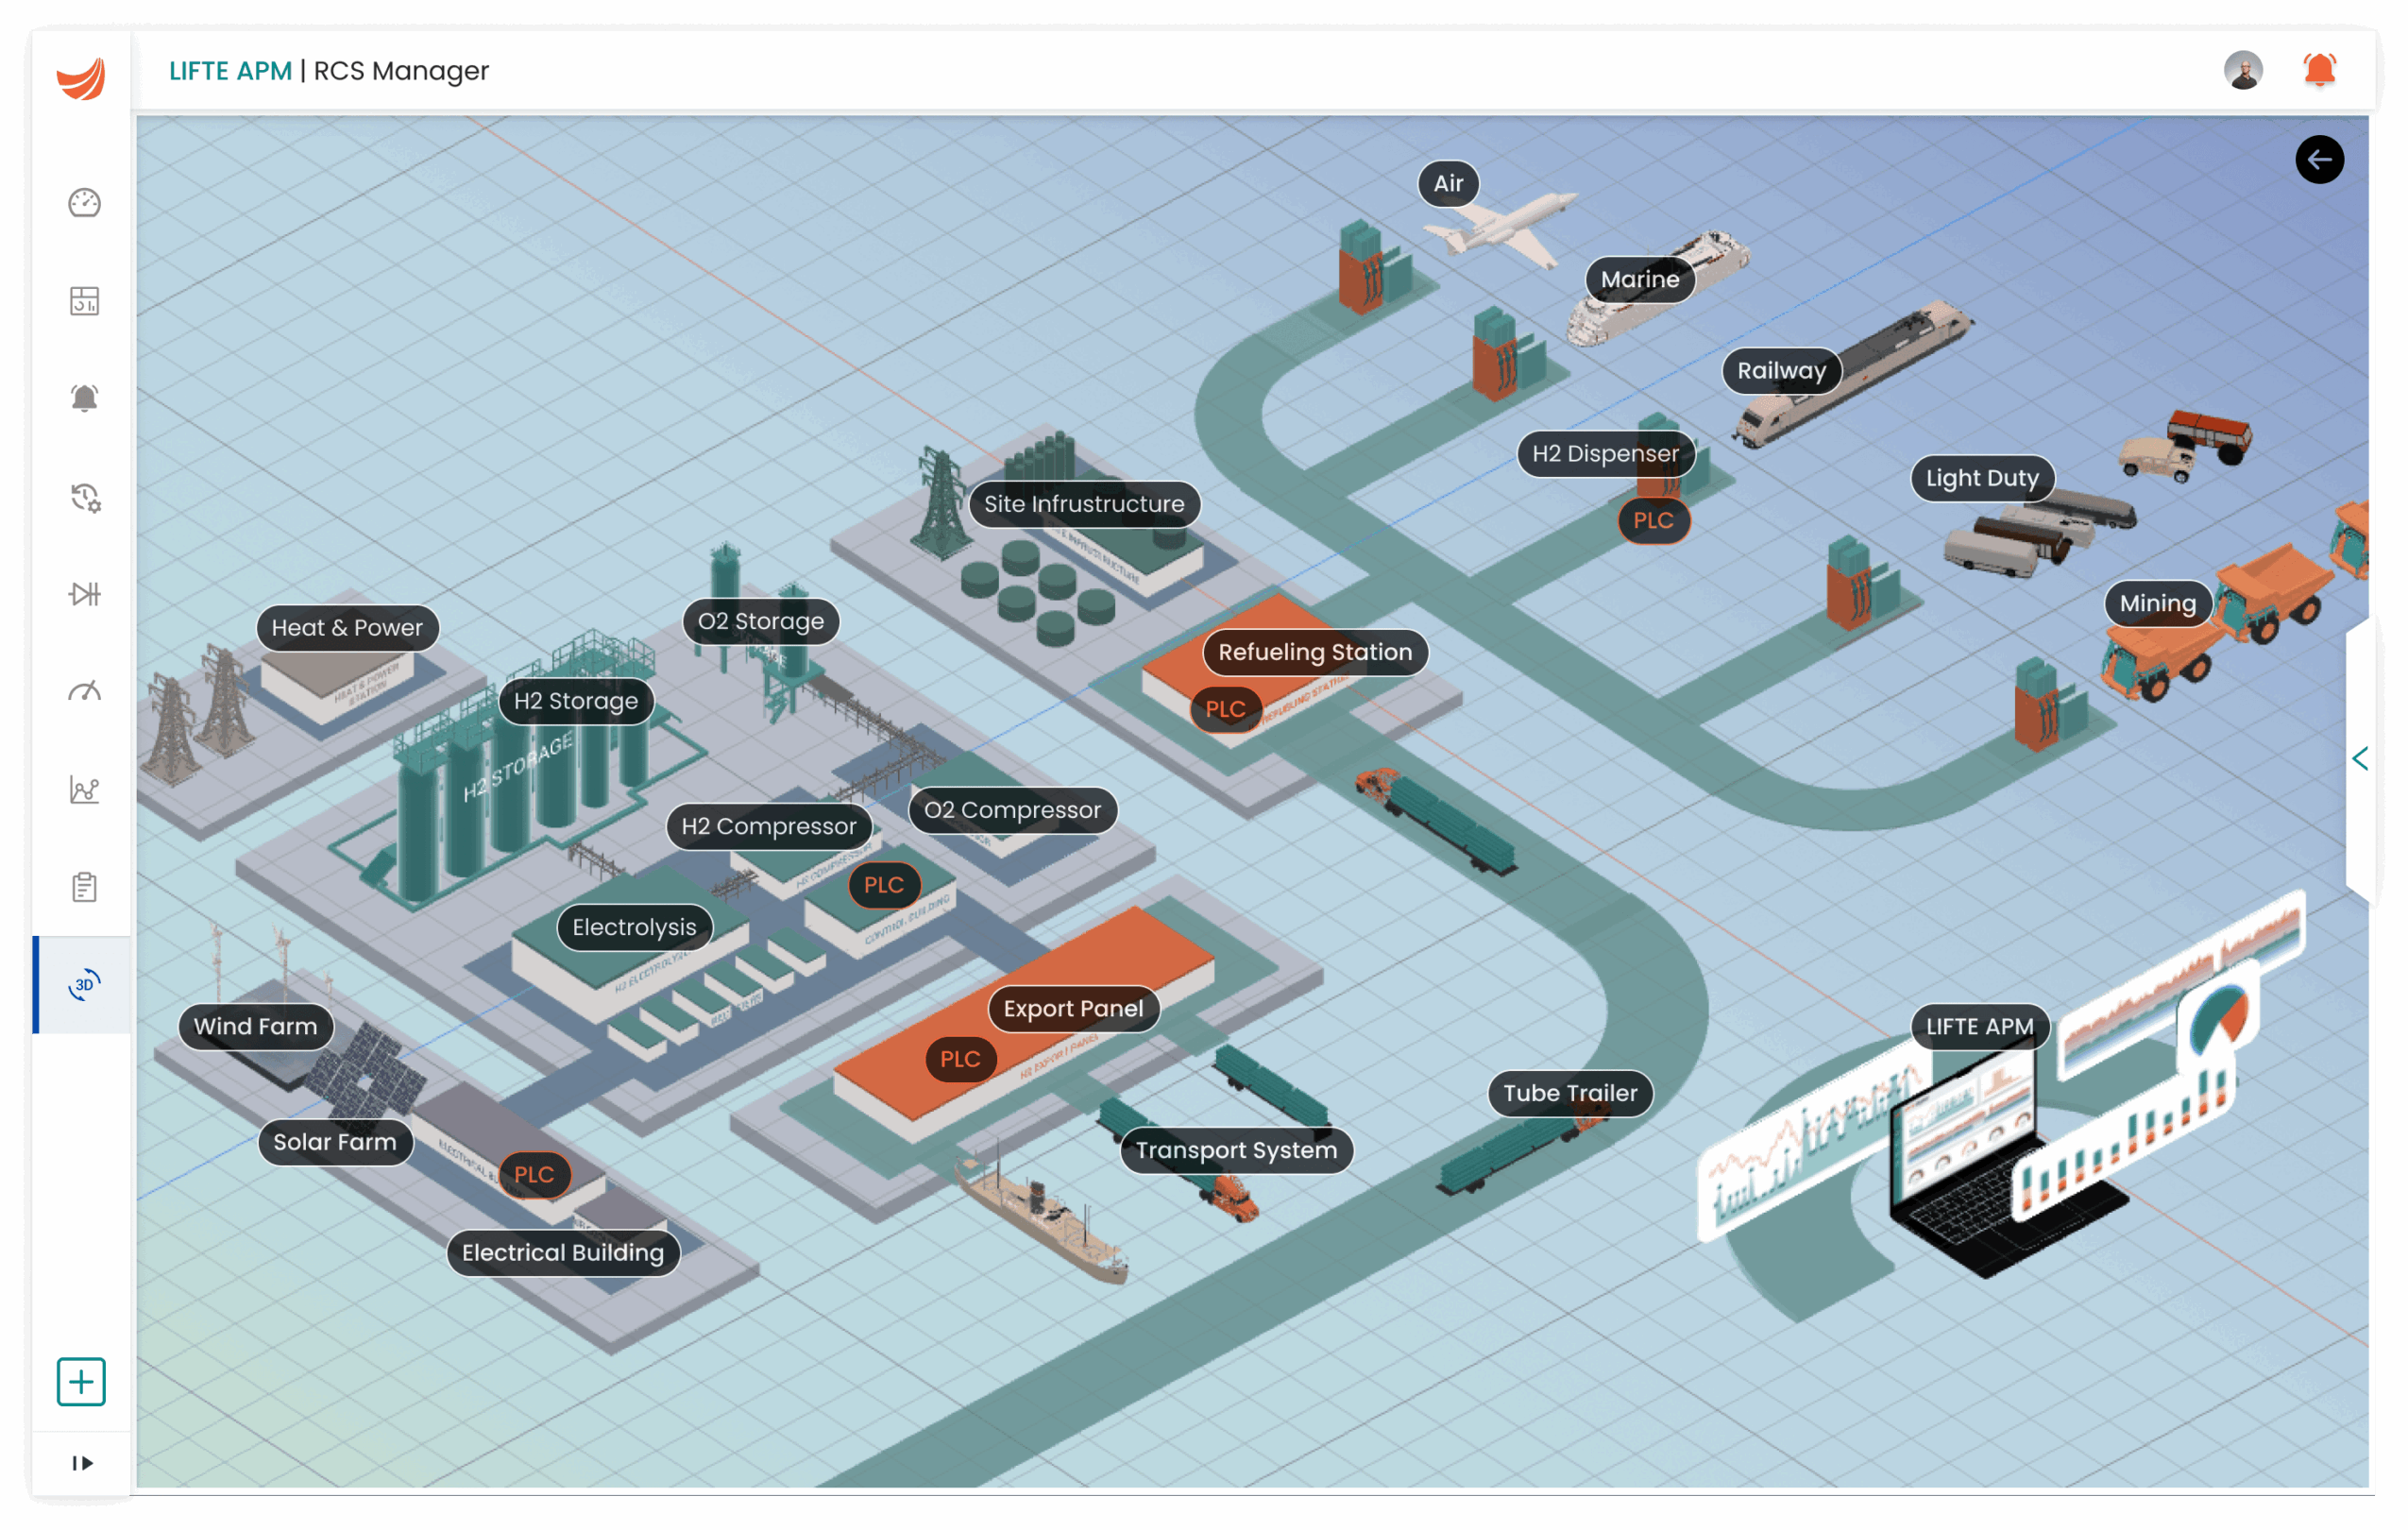
Task: Click the clipboard reports sidebar icon
Action: pyautogui.click(x=84, y=887)
